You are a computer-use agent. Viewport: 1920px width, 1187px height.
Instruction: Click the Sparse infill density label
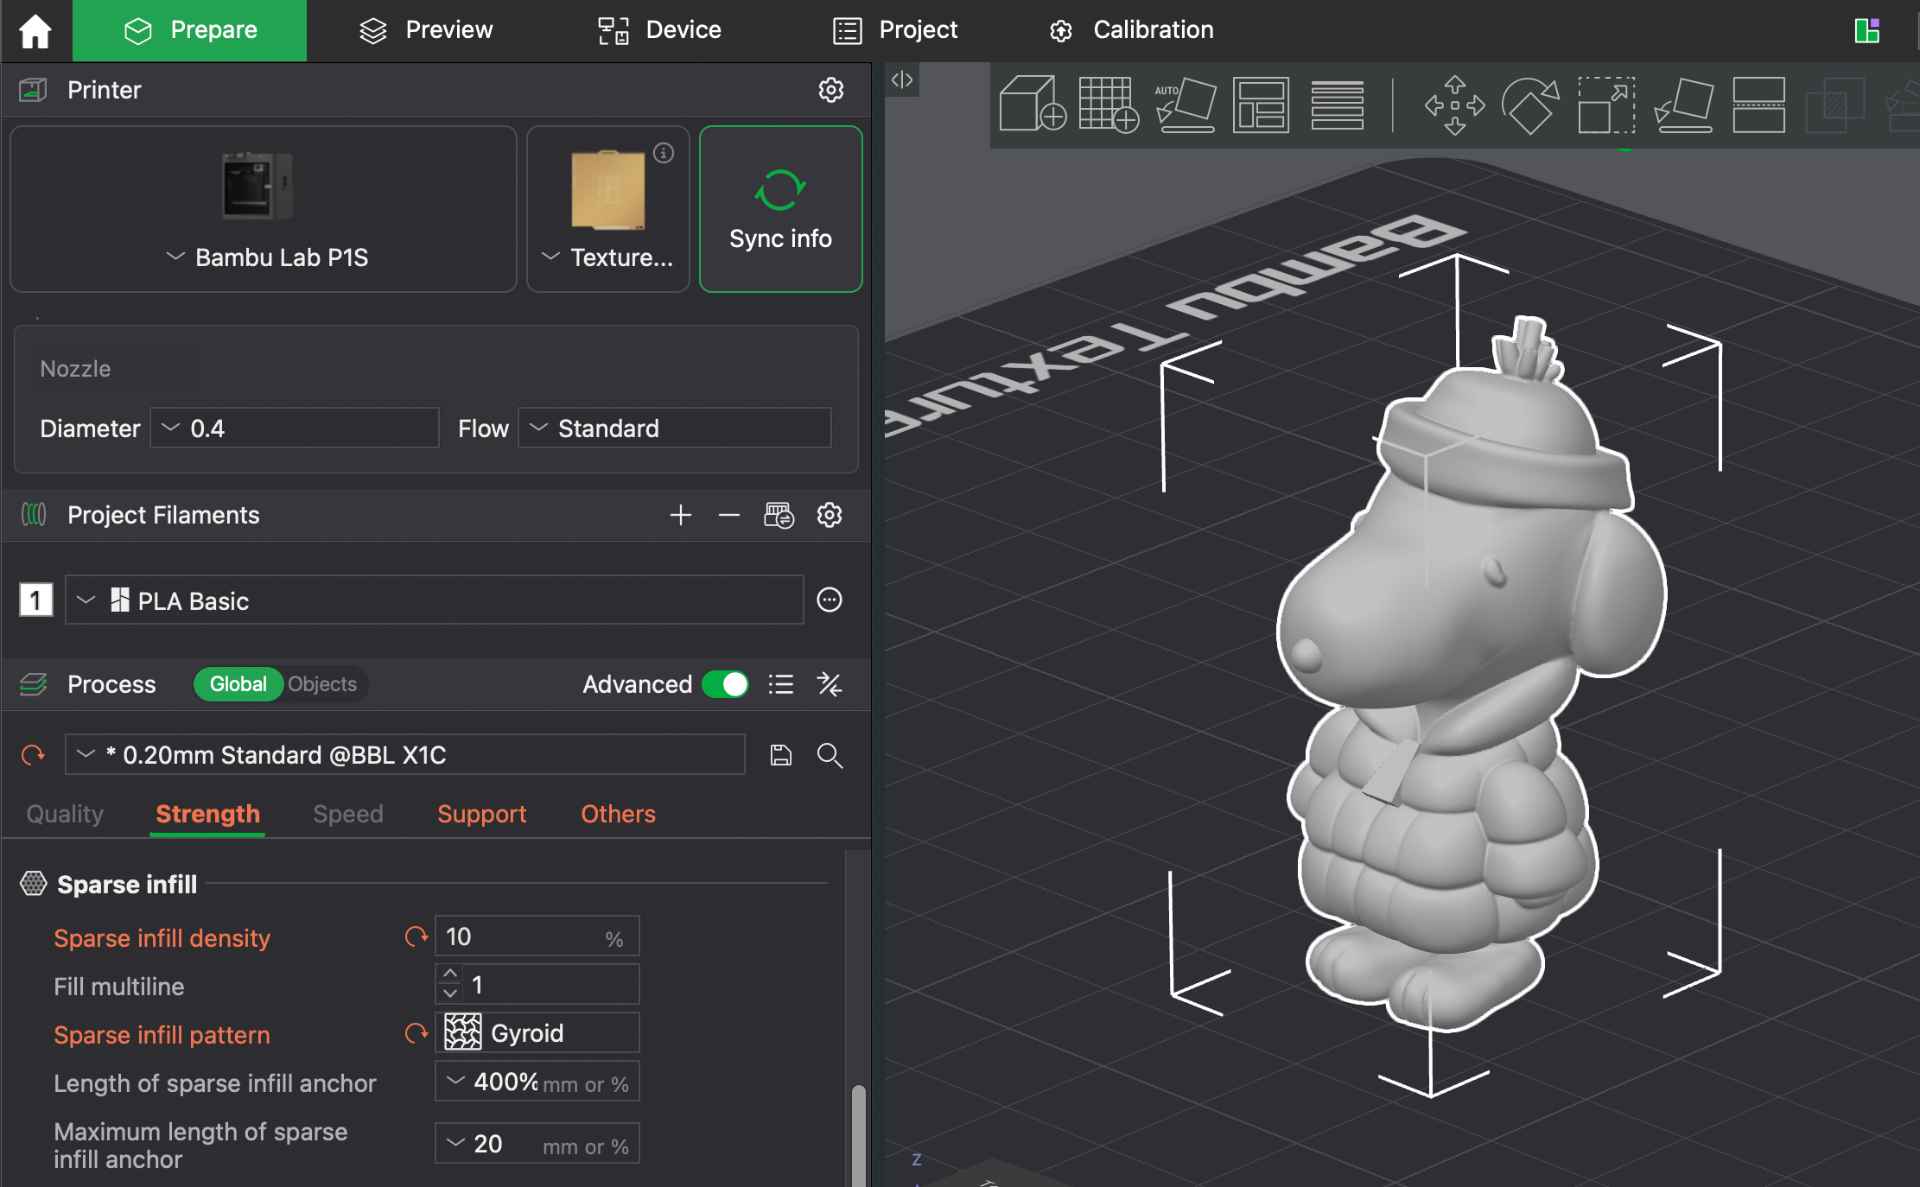coord(162,938)
